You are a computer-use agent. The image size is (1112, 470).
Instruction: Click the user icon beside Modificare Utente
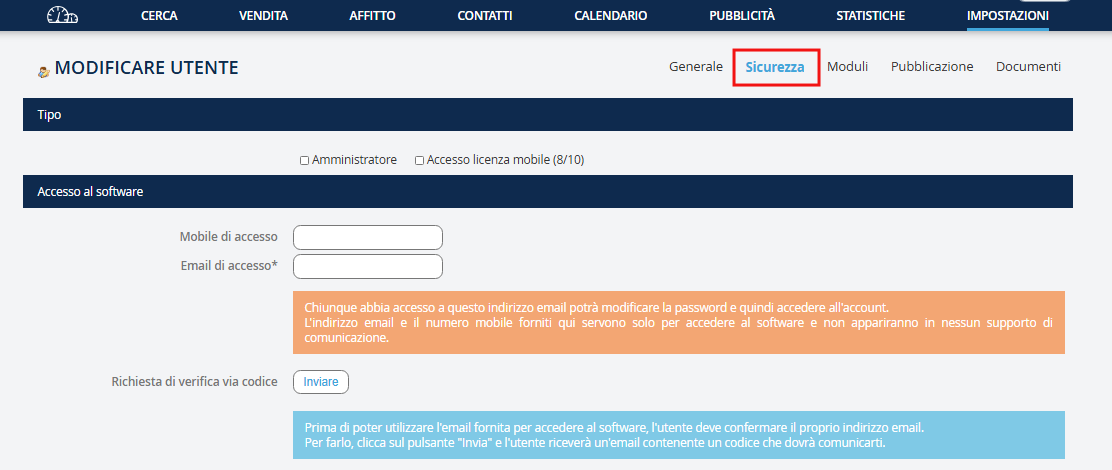tap(43, 71)
